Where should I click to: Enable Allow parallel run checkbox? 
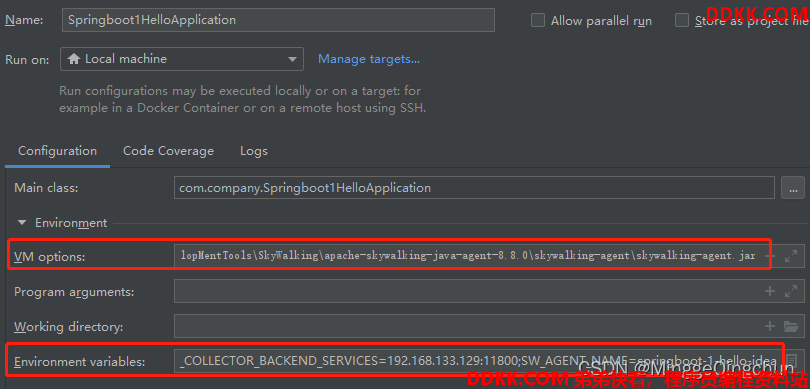[538, 20]
